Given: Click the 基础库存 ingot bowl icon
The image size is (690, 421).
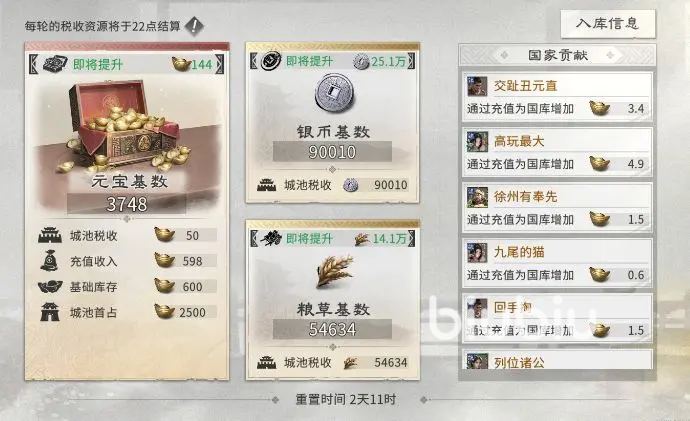Looking at the screenshot, I should [x=49, y=287].
